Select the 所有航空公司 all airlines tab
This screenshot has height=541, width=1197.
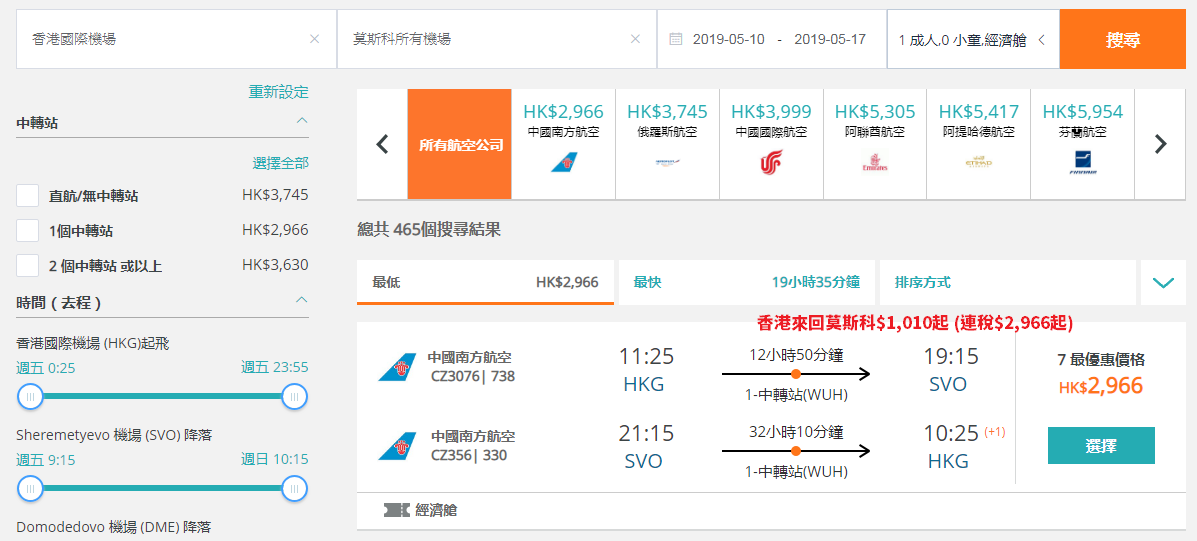click(460, 144)
